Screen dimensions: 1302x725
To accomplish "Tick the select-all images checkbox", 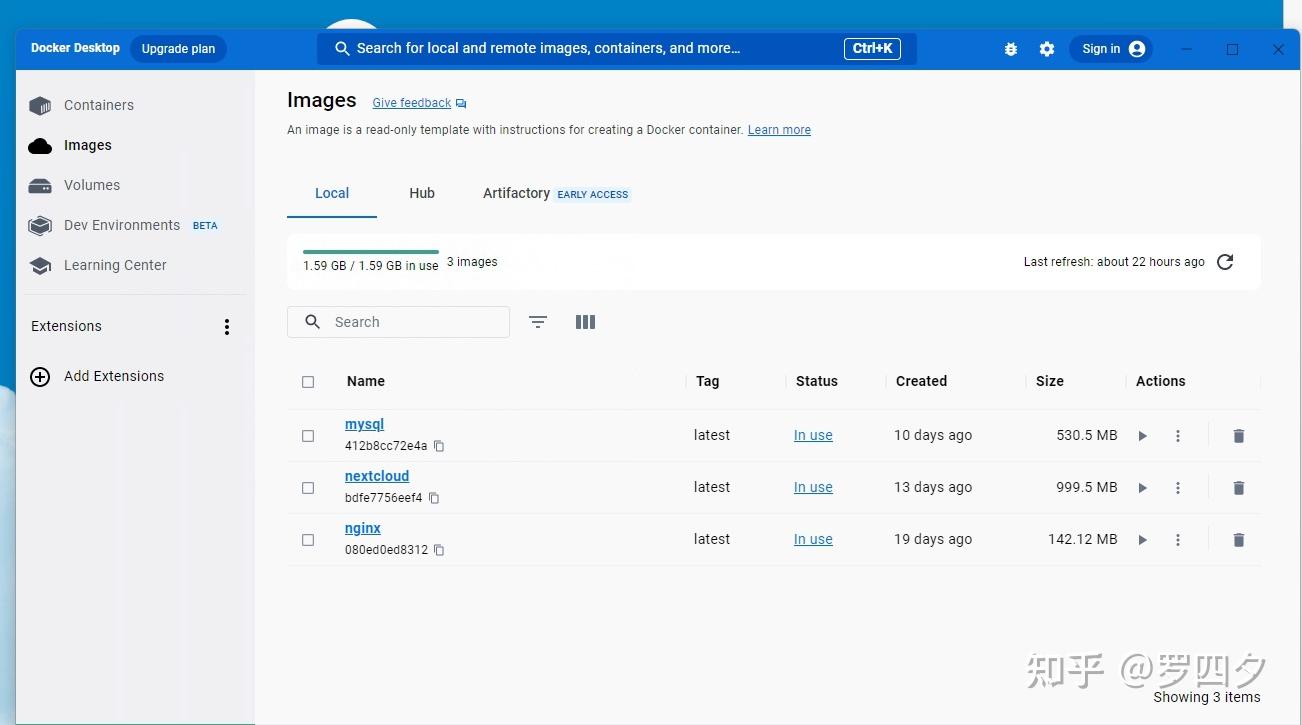I will pos(308,382).
